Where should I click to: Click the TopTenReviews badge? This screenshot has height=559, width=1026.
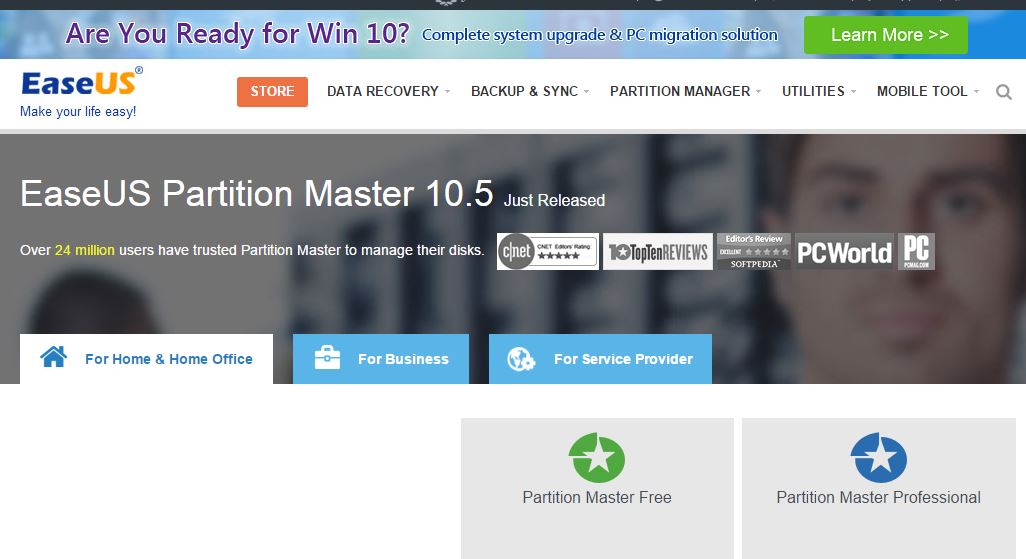point(658,251)
